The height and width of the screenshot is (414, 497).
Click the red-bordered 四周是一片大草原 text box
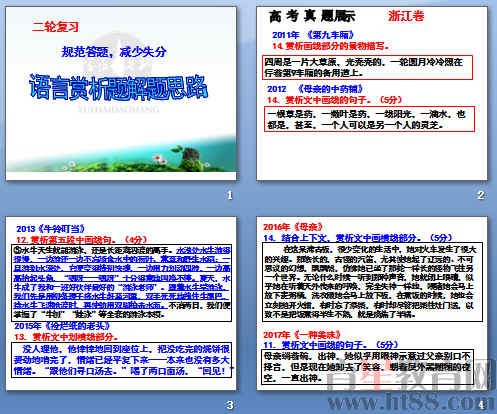pyautogui.click(x=368, y=67)
